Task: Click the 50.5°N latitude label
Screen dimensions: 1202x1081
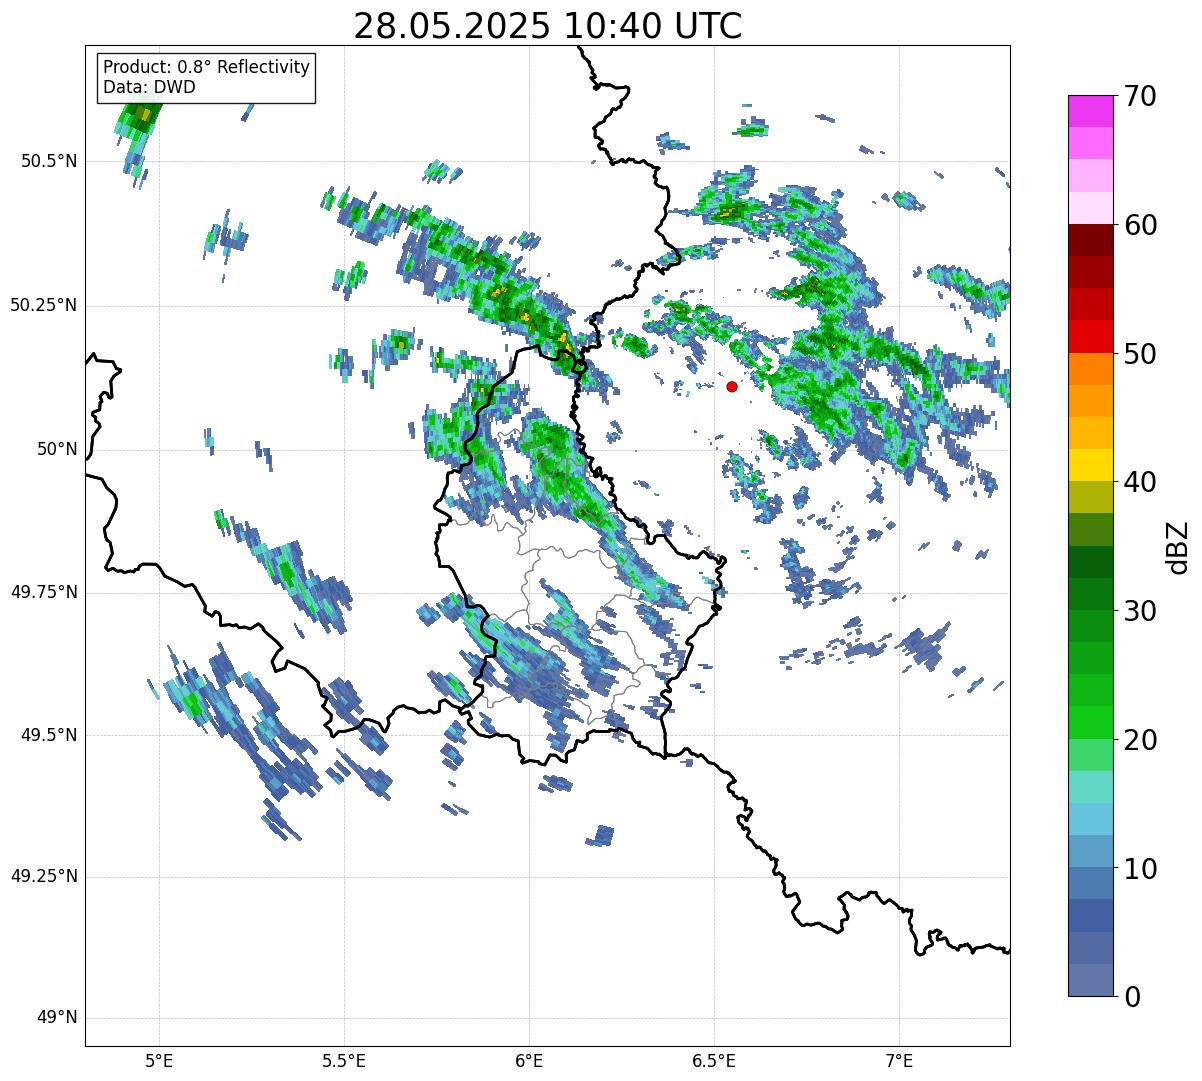Action: [x=49, y=161]
